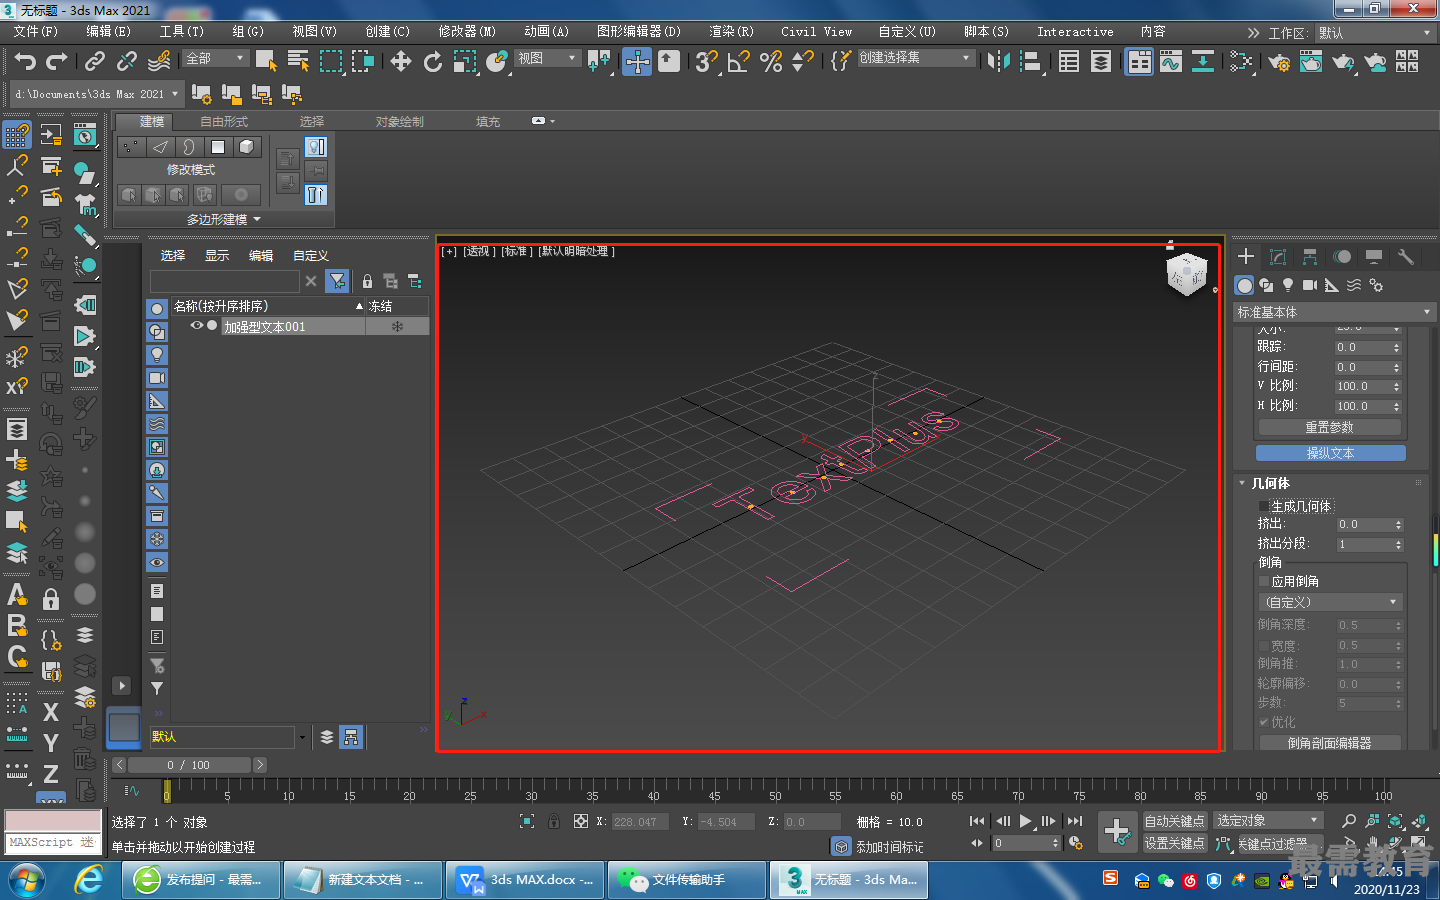Click the ViewCube in perspective viewport

(x=1187, y=274)
